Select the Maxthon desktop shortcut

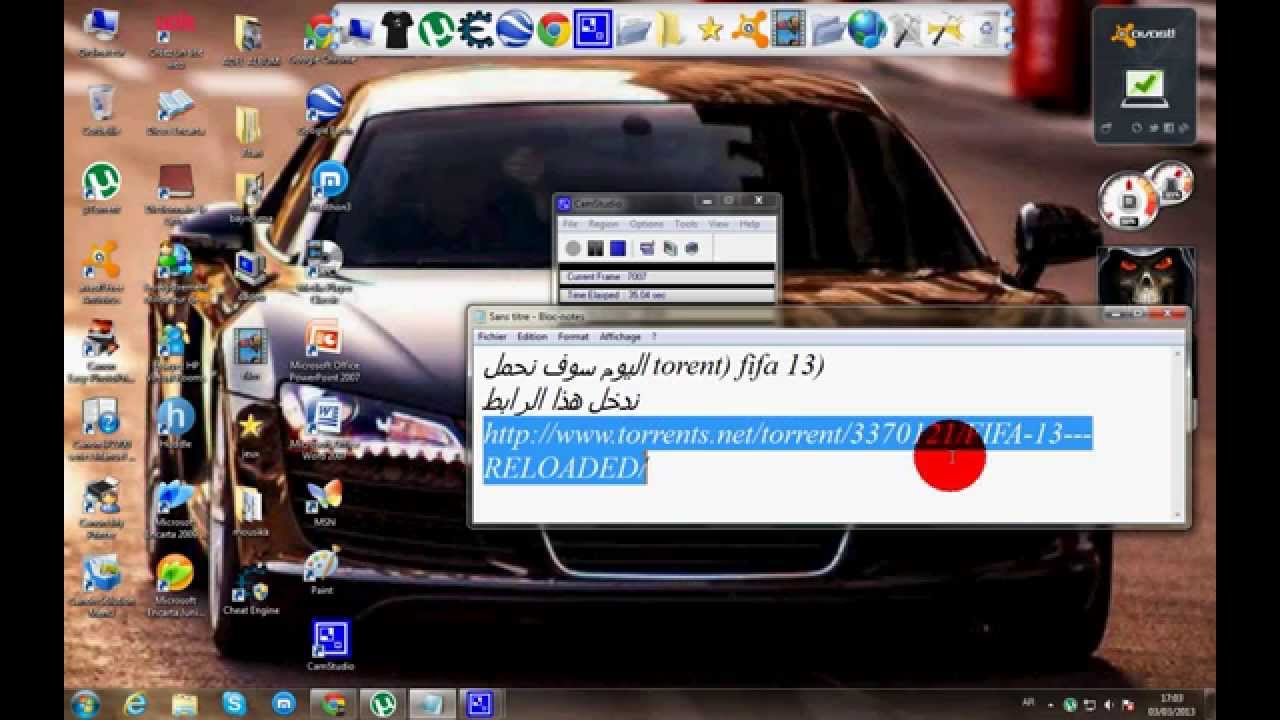pyautogui.click(x=330, y=188)
